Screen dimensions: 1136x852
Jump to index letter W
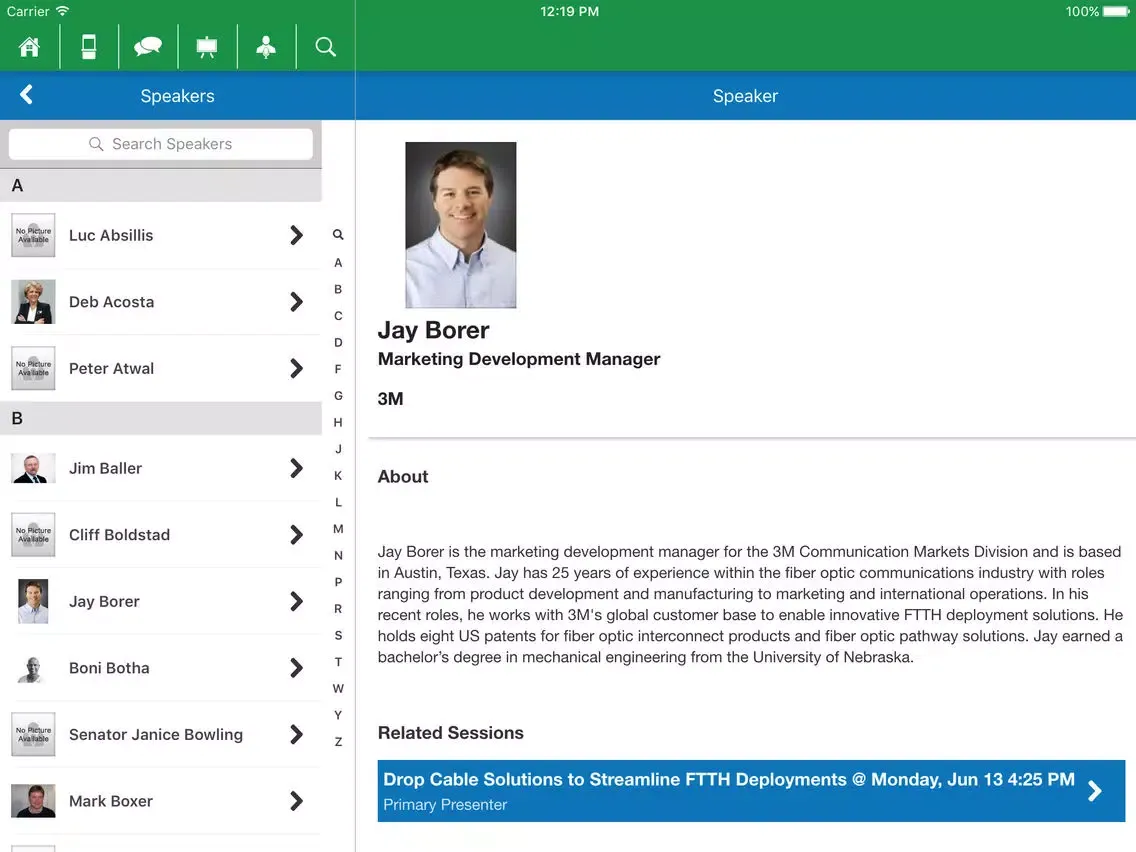click(338, 689)
